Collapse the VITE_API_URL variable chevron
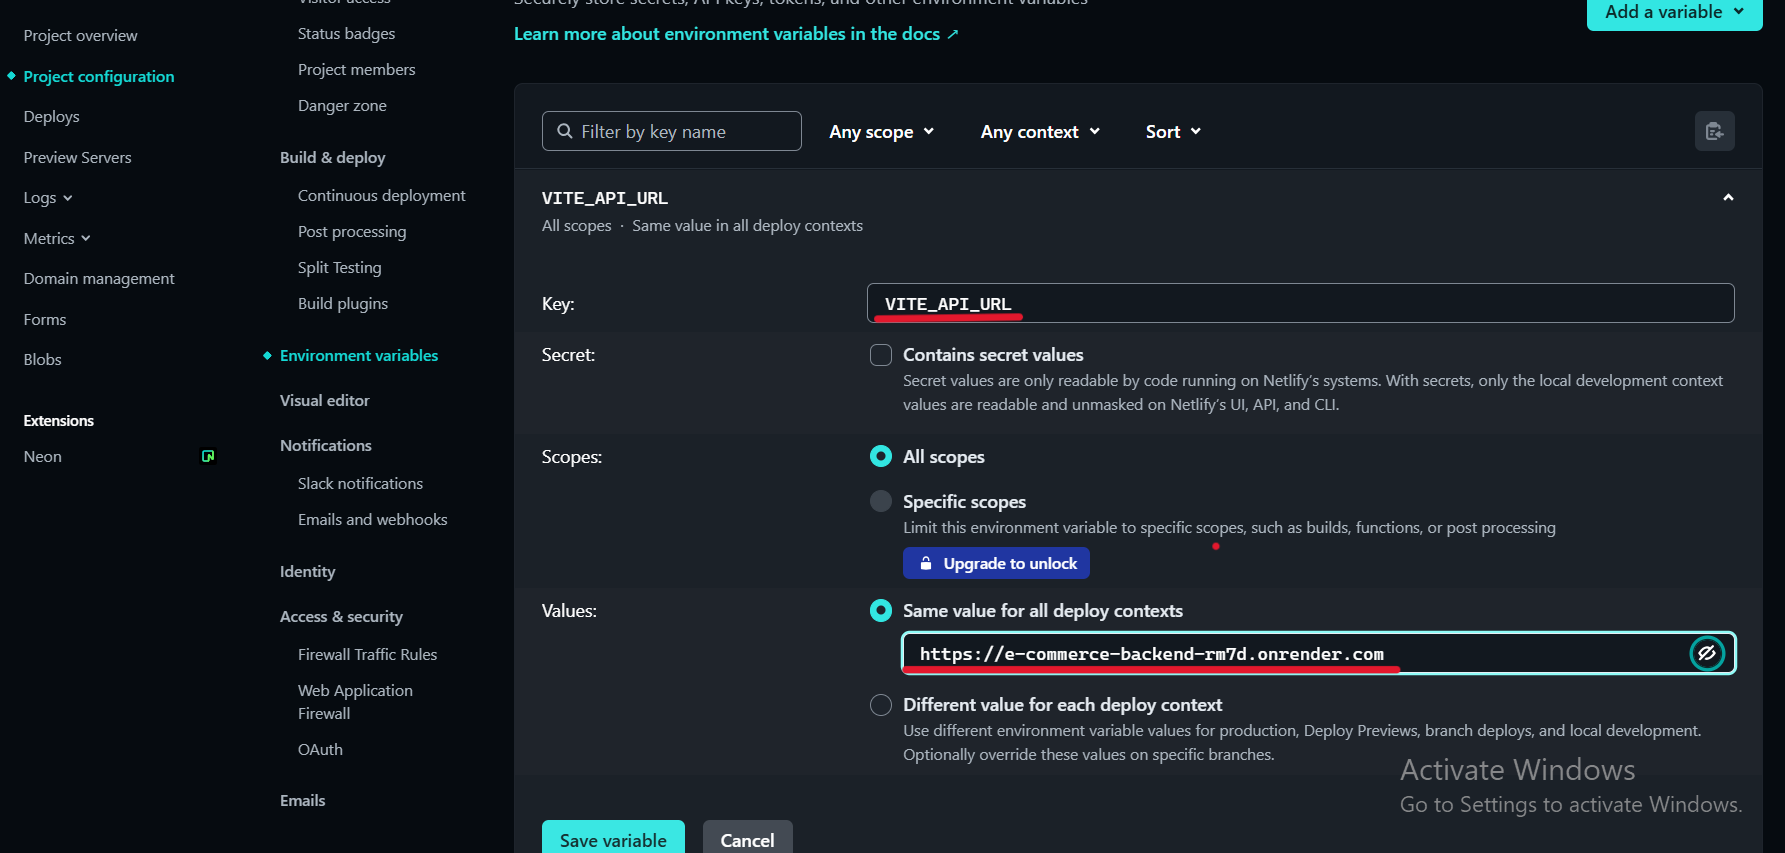 click(x=1727, y=198)
